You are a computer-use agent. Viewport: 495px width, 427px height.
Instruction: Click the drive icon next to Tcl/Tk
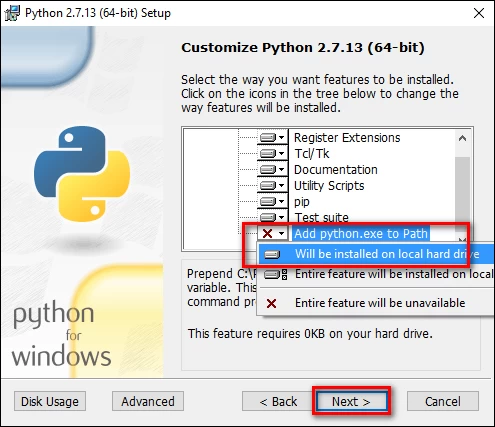[x=268, y=153]
